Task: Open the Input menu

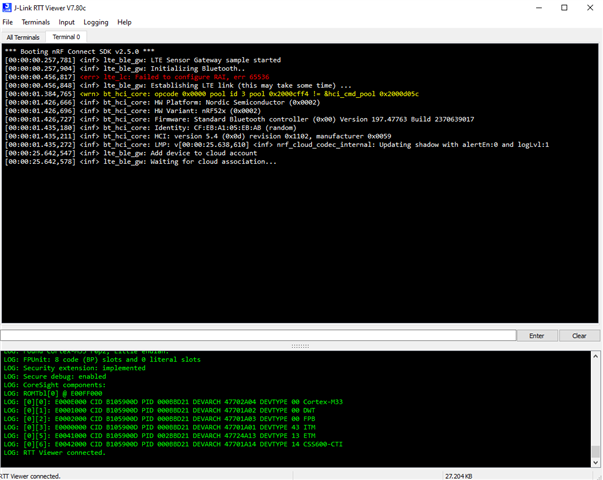Action: (x=67, y=22)
